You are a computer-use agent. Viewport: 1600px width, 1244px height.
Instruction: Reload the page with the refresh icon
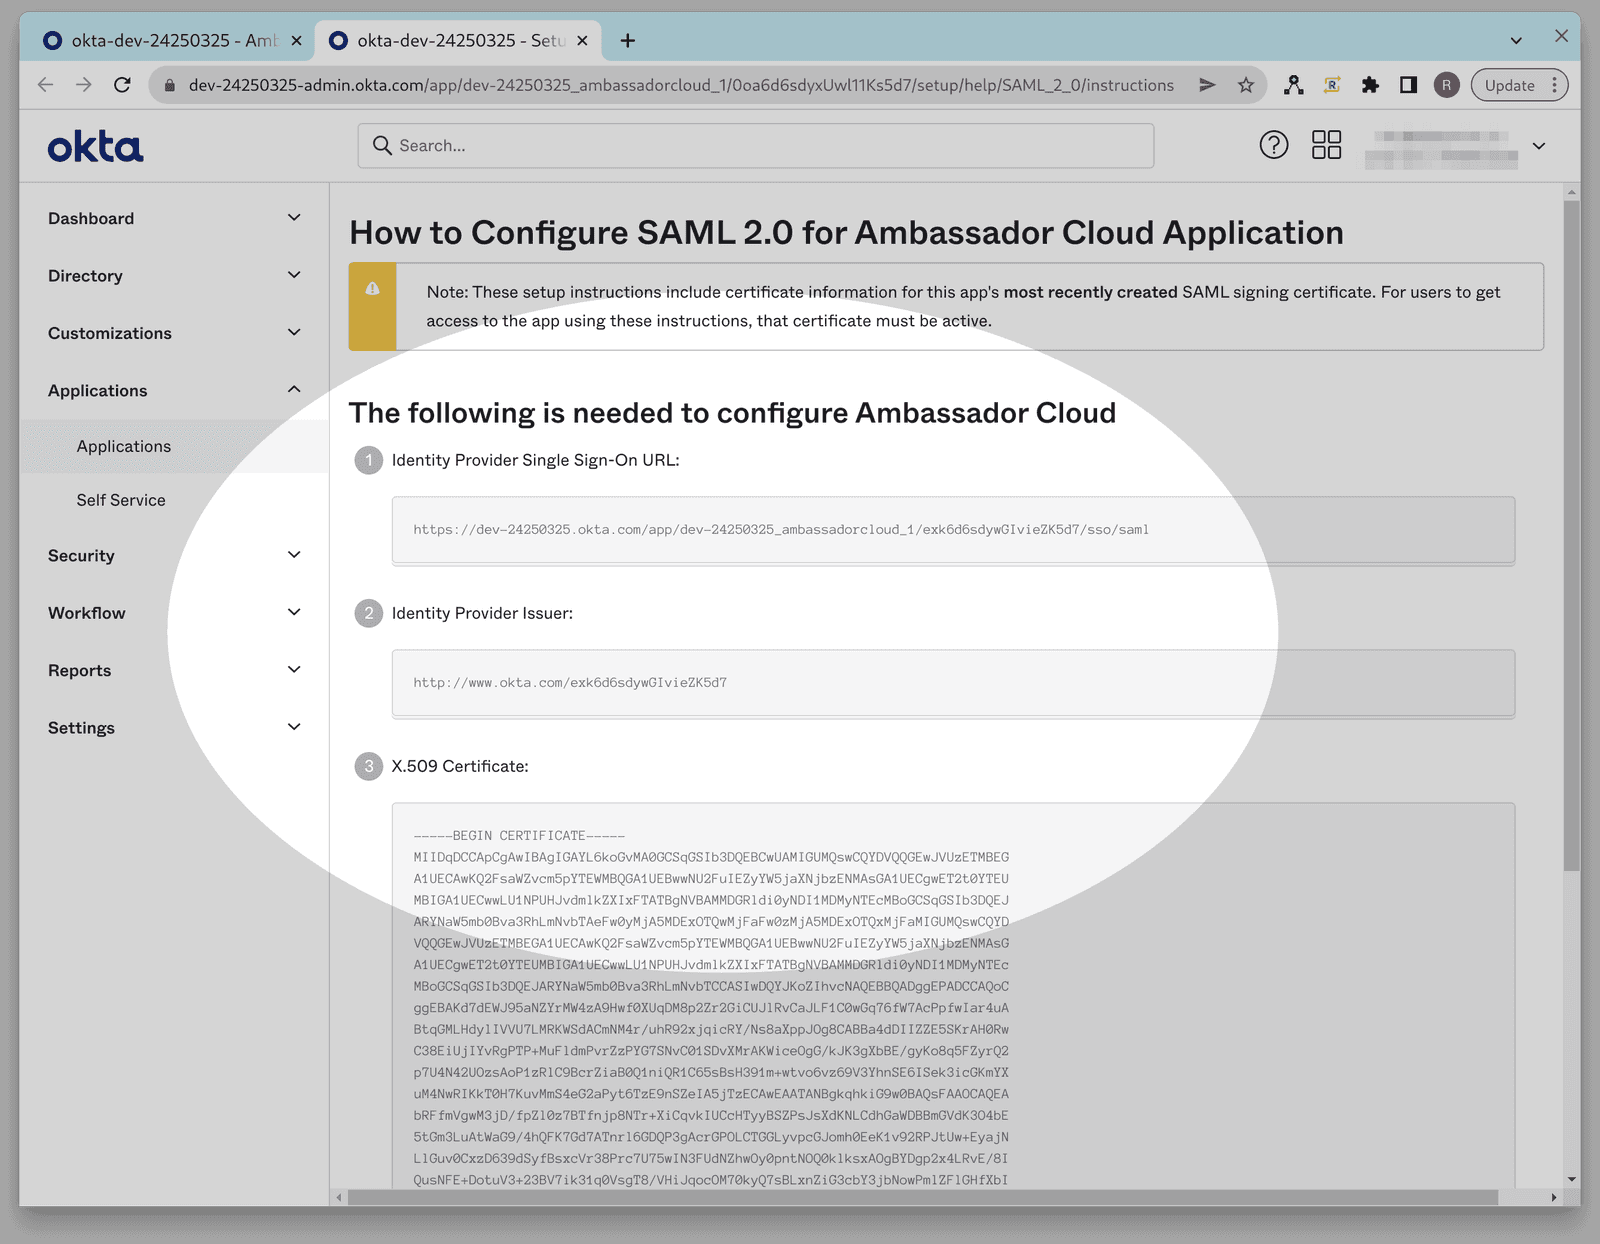pos(122,85)
